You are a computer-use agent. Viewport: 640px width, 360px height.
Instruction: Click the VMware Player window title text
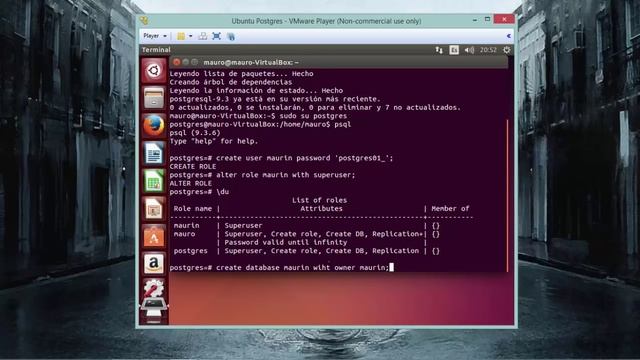coord(326,21)
